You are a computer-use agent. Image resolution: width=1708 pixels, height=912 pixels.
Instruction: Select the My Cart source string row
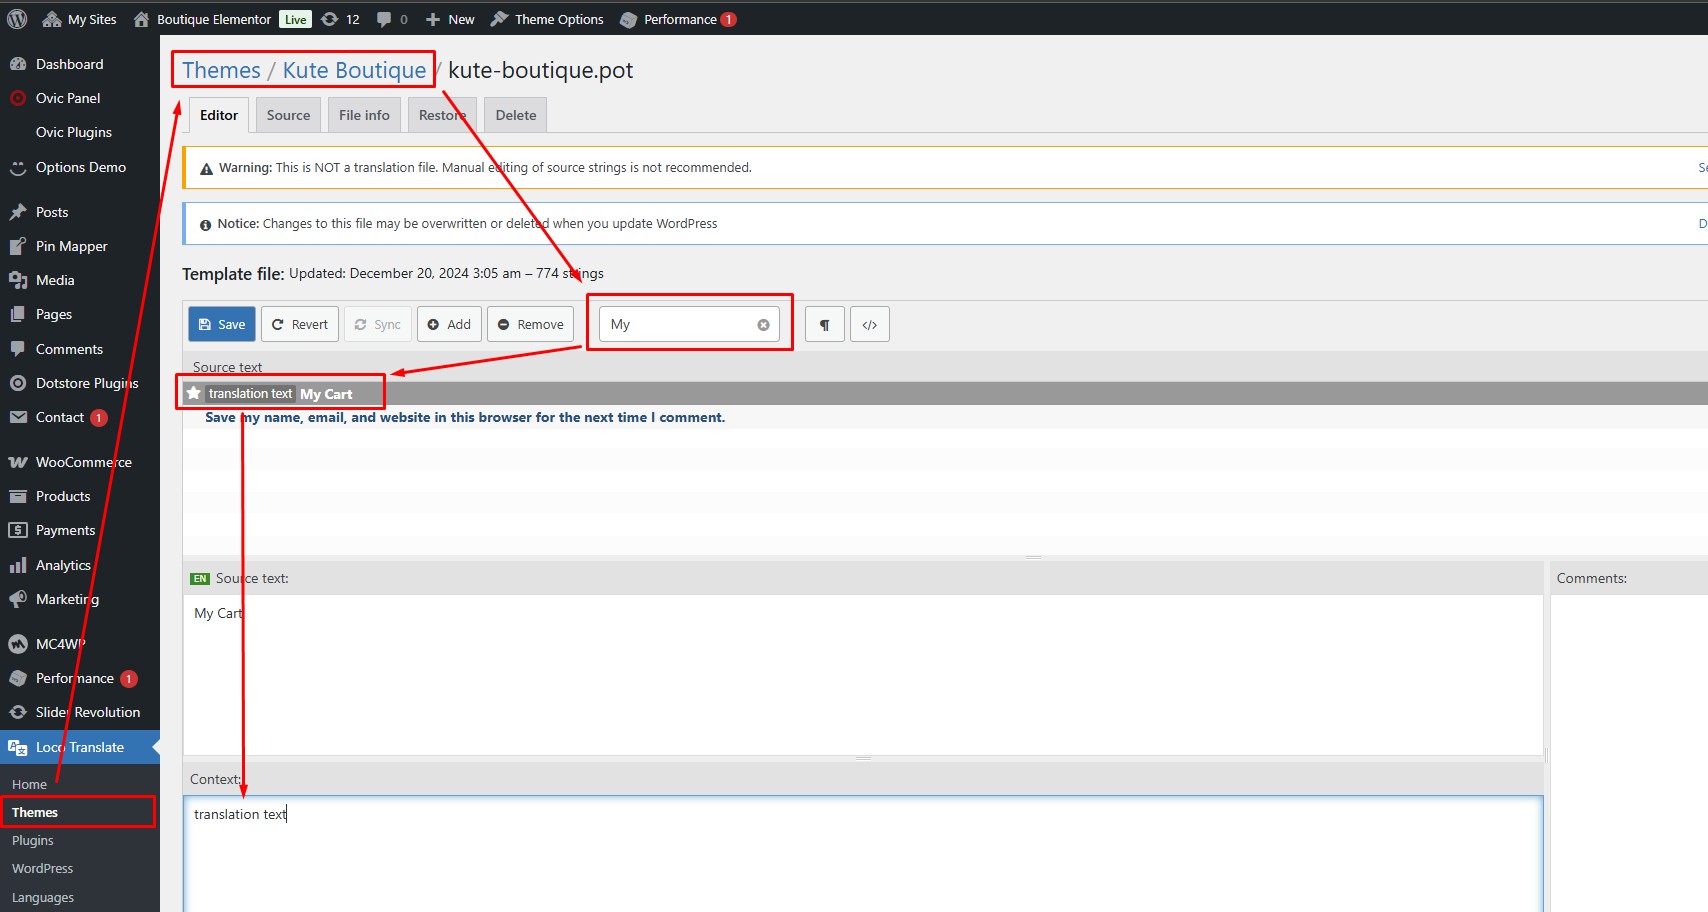[x=945, y=394]
